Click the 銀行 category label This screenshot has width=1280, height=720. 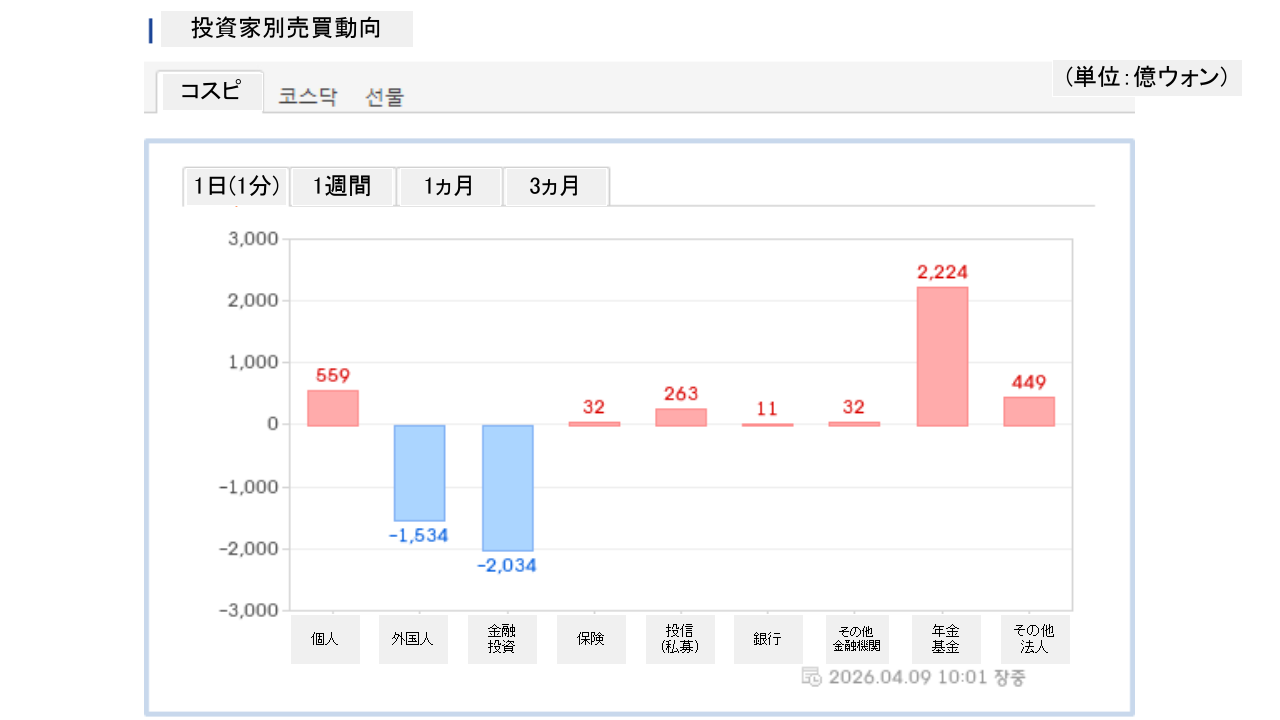point(768,639)
